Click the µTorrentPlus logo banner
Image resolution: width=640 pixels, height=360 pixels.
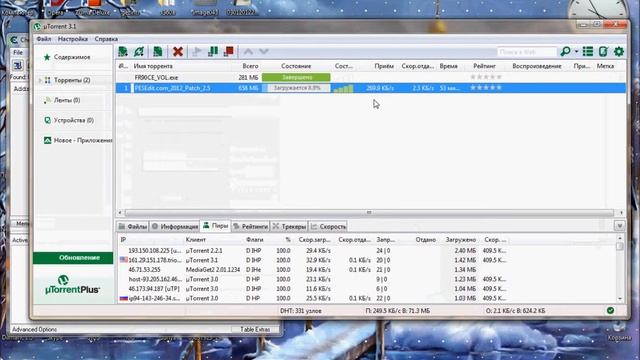pyautogui.click(x=72, y=285)
